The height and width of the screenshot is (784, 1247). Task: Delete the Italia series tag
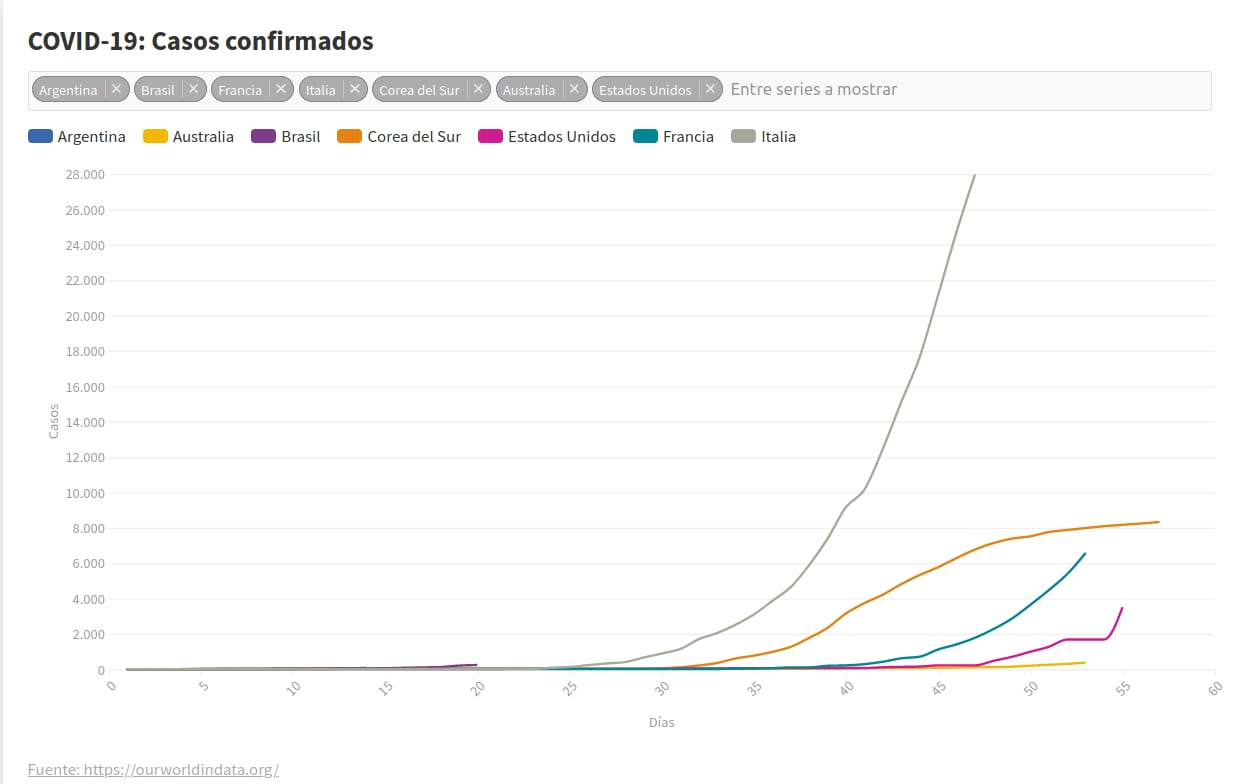coord(355,89)
